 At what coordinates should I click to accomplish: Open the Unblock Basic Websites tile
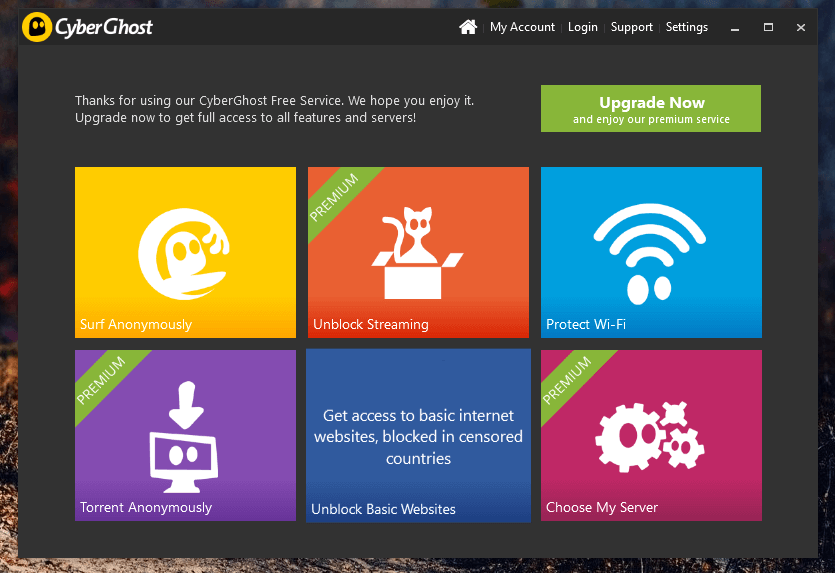click(x=418, y=436)
